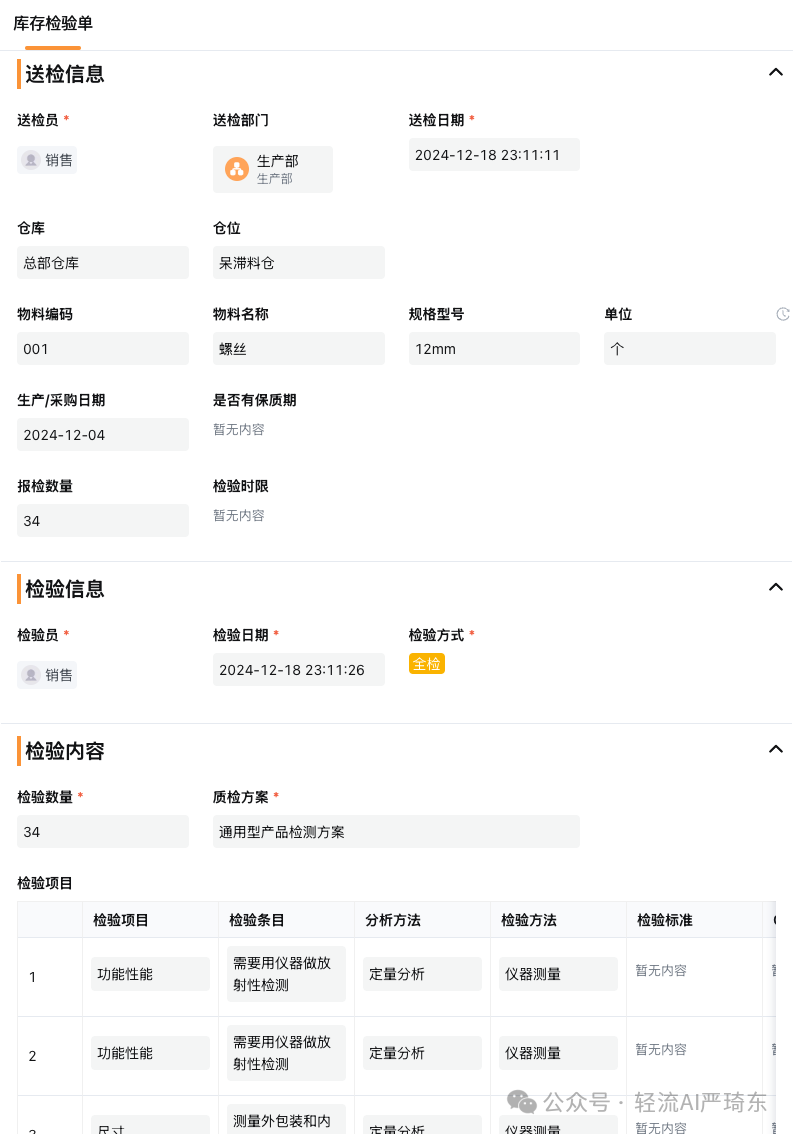Select the 库存检验单 tab
The width and height of the screenshot is (793, 1134).
[53, 24]
